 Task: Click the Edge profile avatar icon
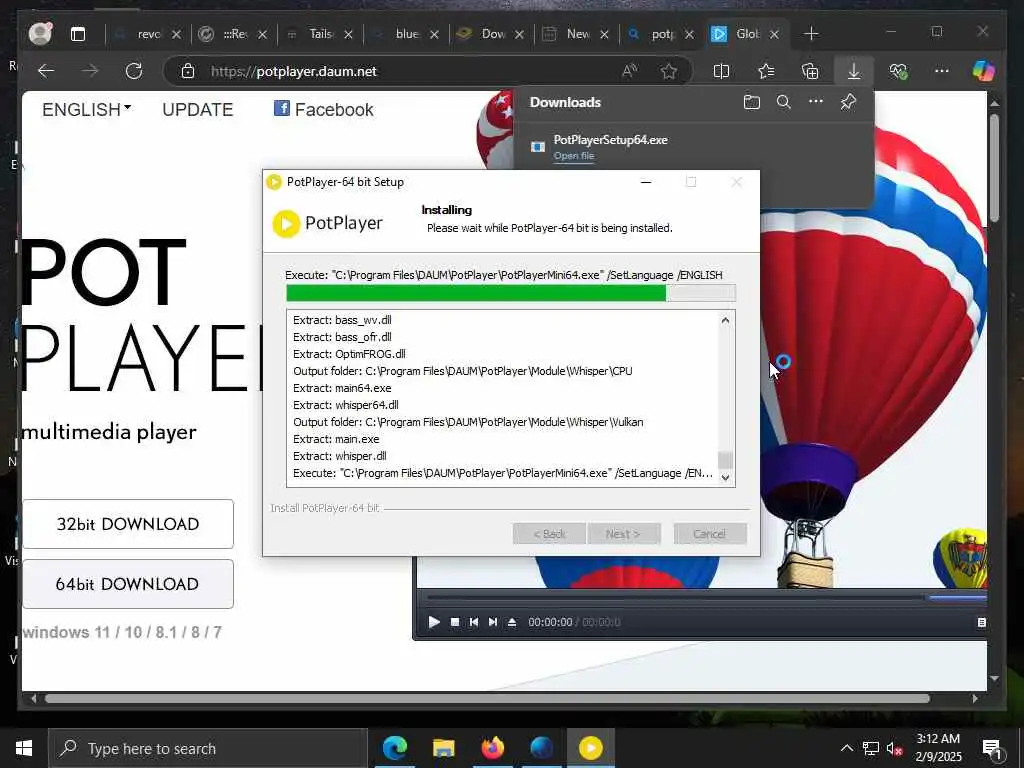click(40, 33)
